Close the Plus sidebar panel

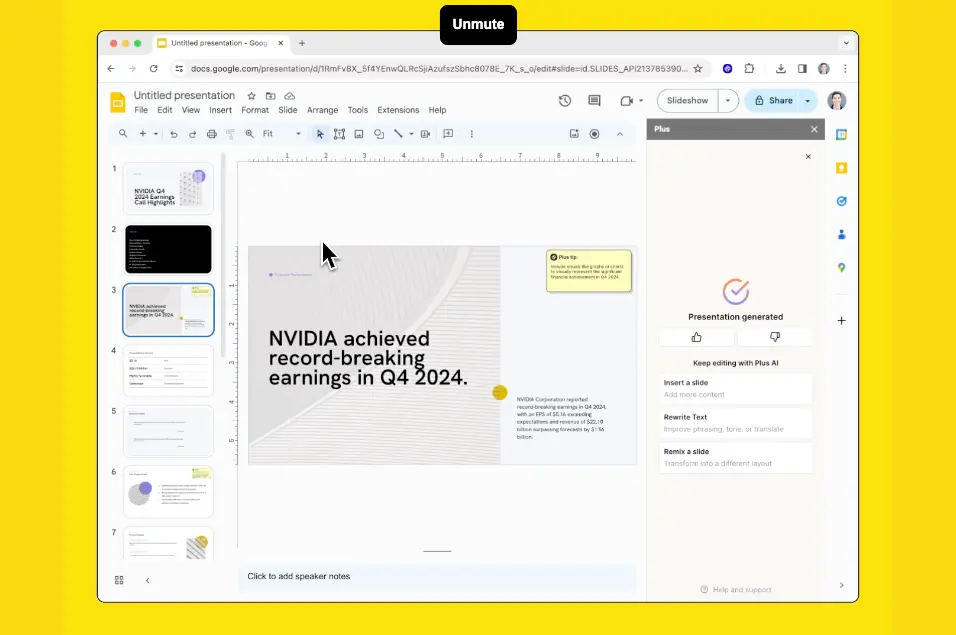pyautogui.click(x=814, y=129)
